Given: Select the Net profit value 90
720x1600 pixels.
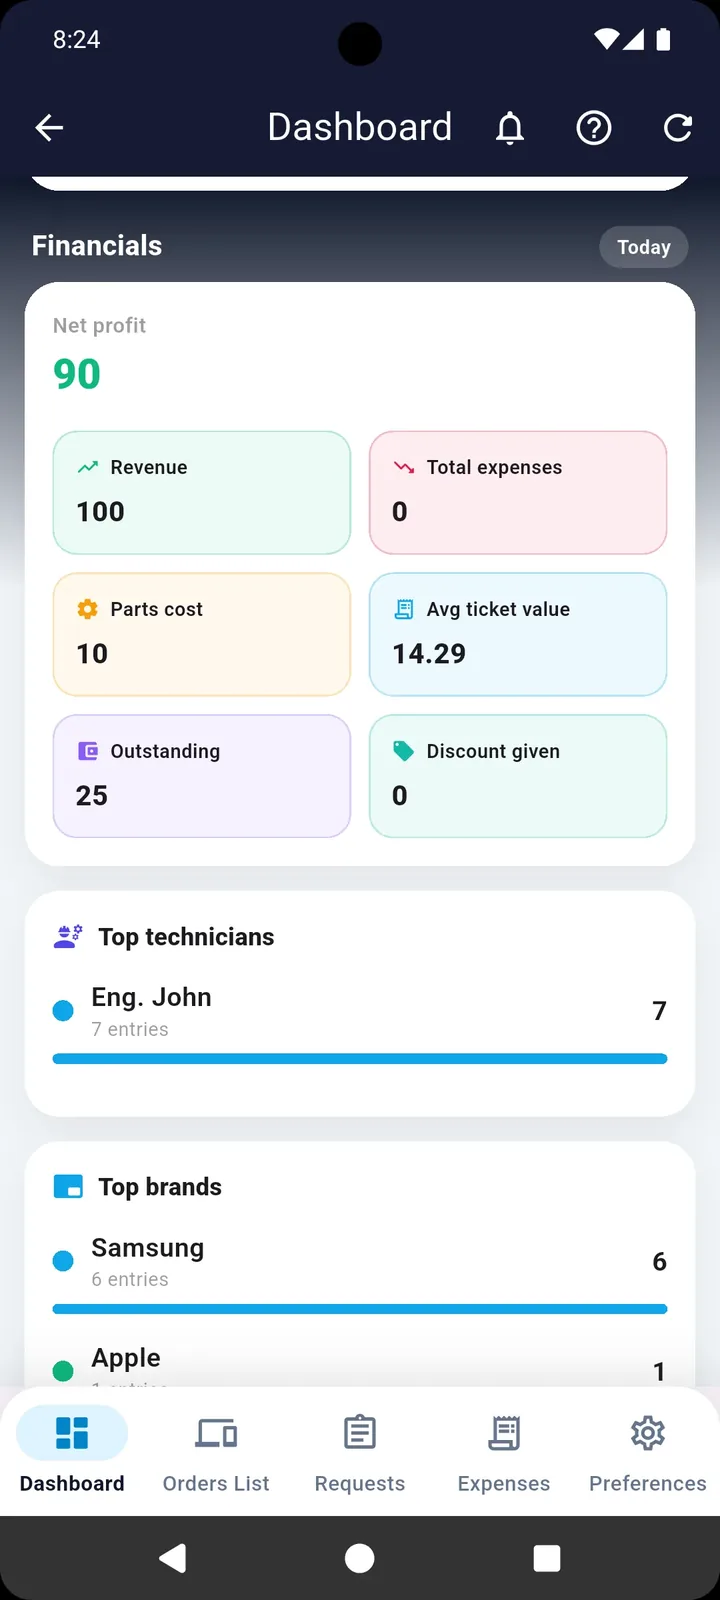Looking at the screenshot, I should point(77,374).
